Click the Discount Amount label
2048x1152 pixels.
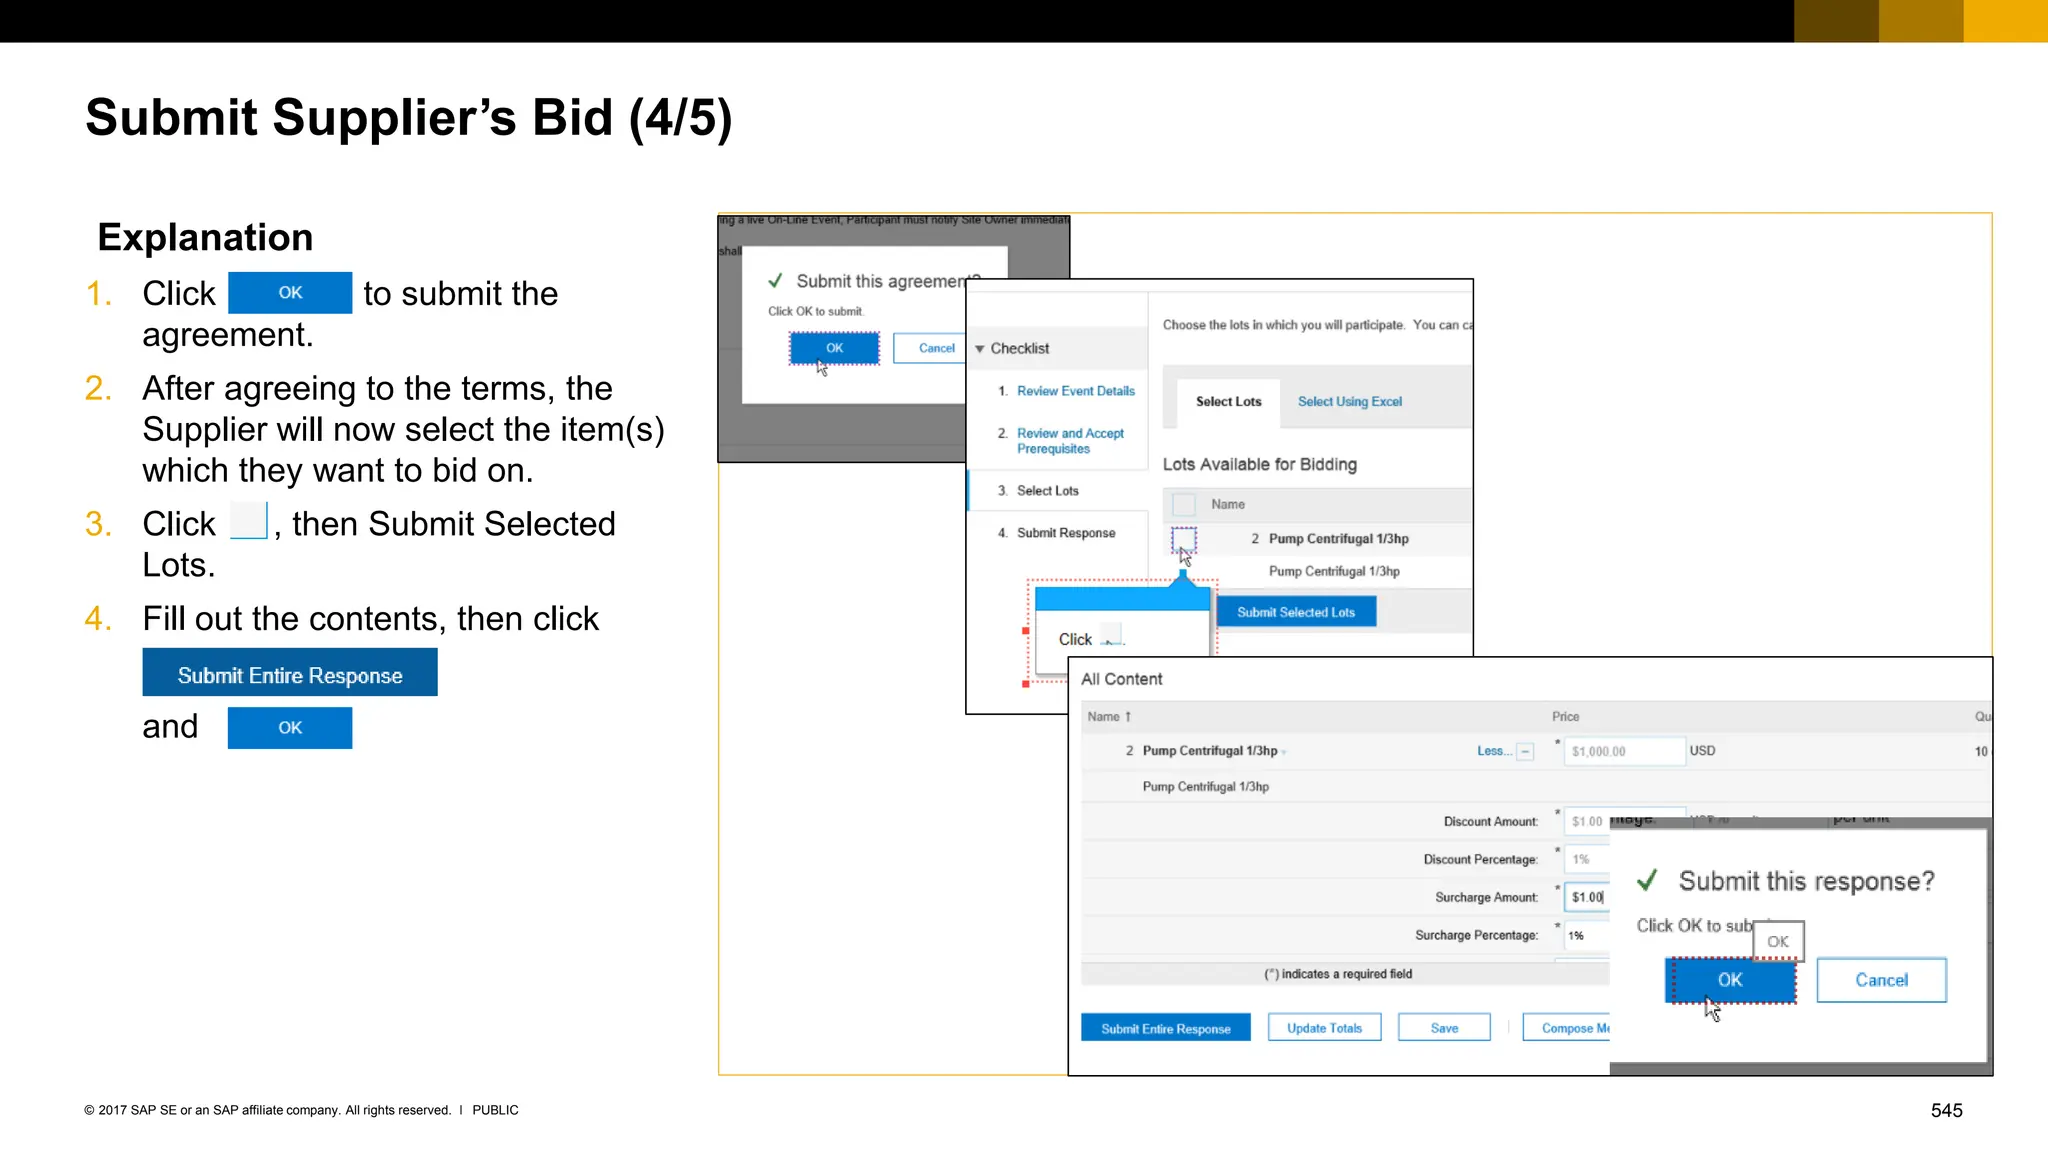point(1490,822)
